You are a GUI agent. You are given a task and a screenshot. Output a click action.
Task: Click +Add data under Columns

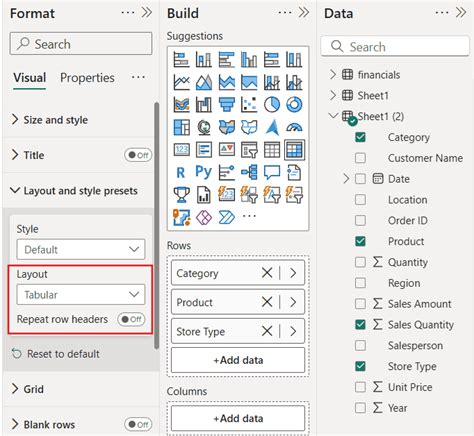coord(238,418)
